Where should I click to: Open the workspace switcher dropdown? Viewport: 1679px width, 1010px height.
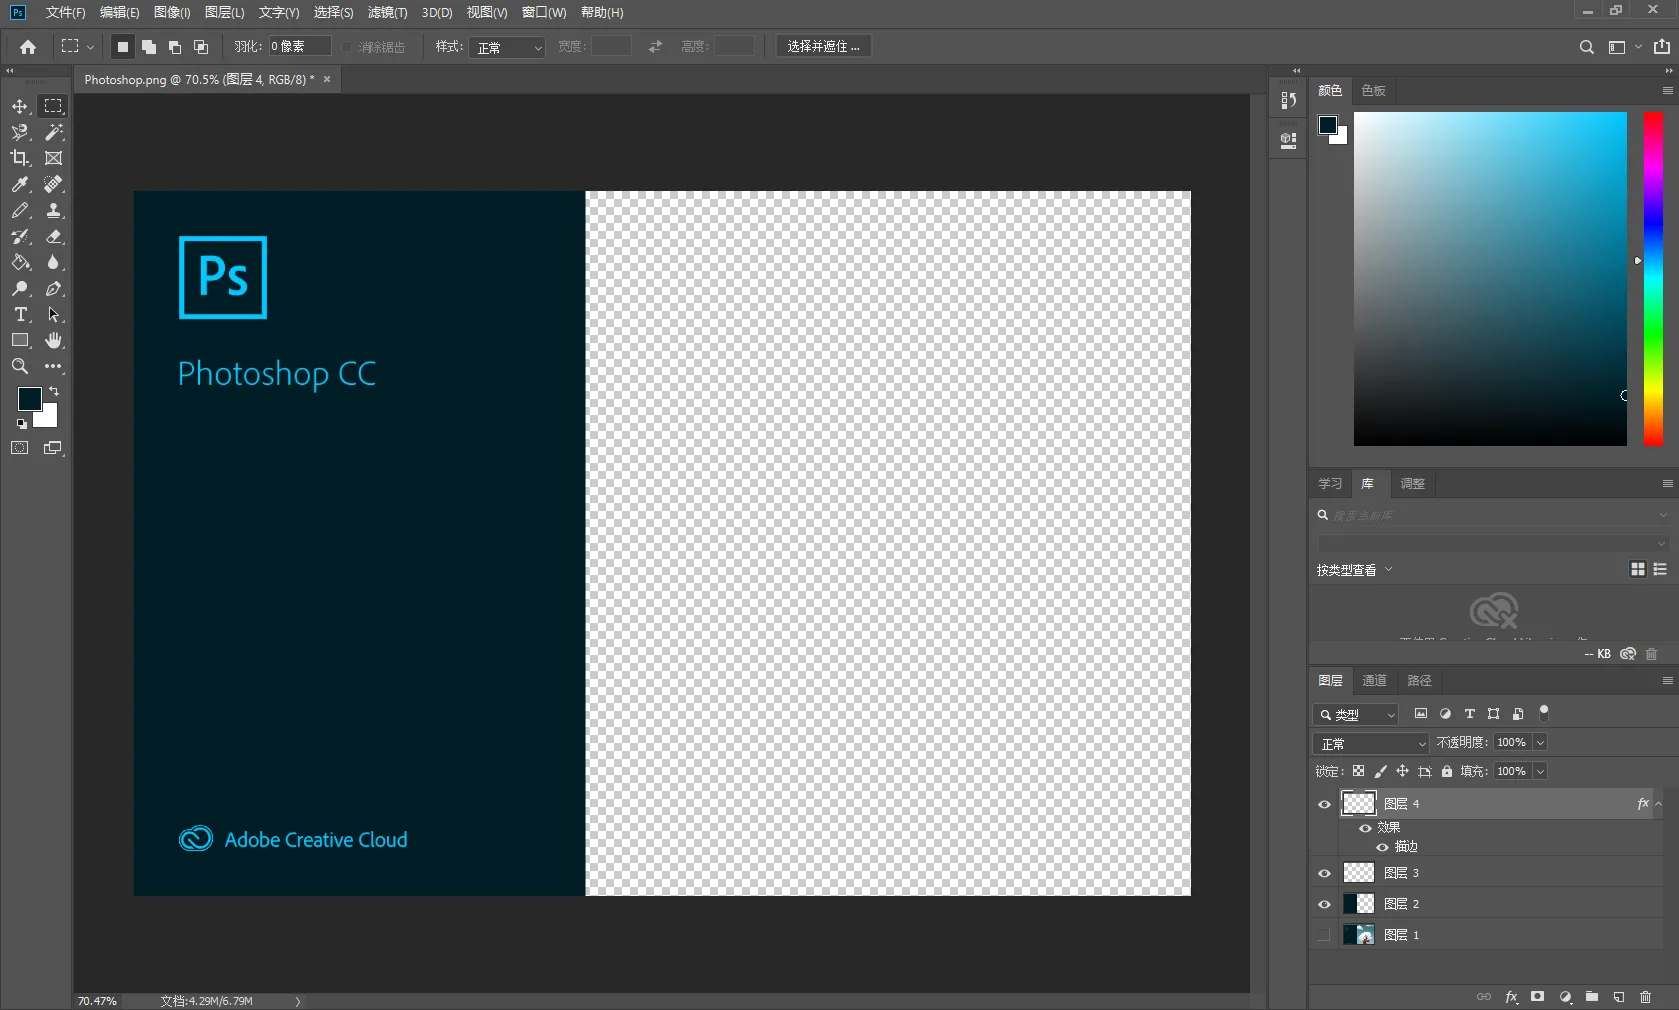coord(1624,47)
